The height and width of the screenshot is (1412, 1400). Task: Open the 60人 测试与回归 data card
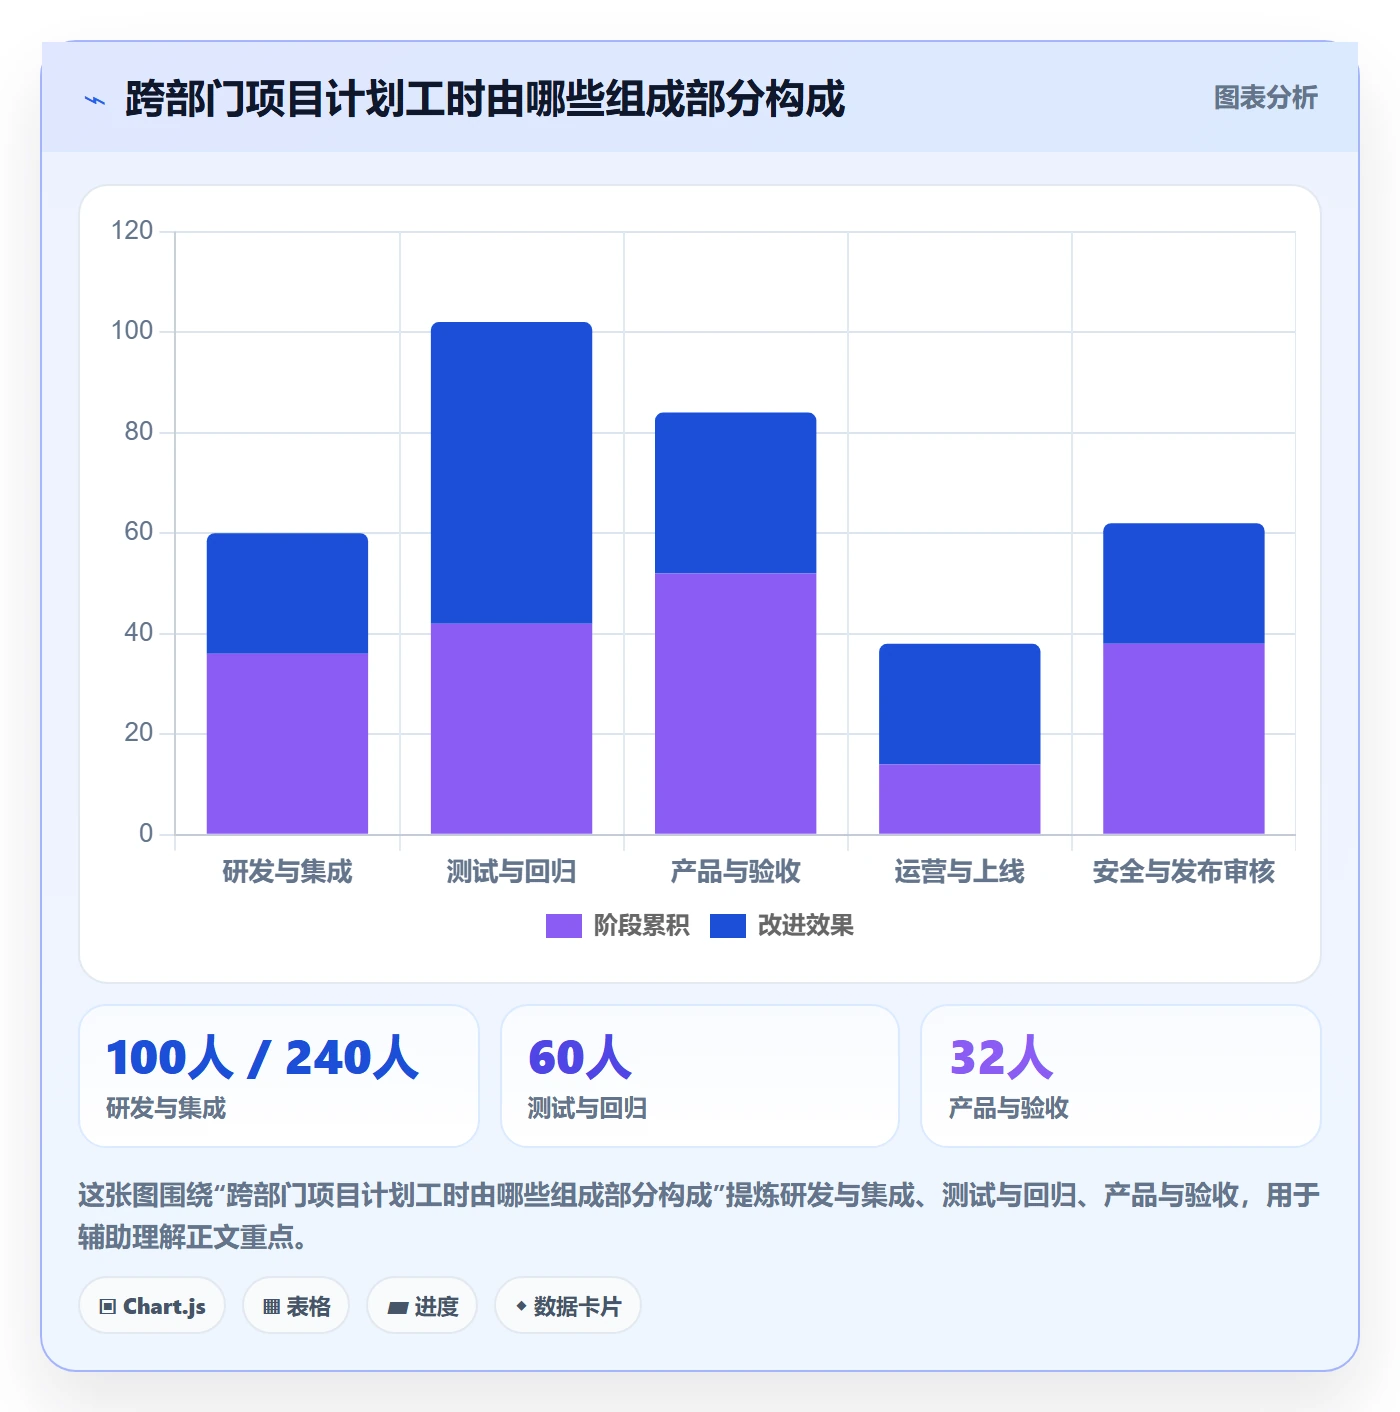700,1076
